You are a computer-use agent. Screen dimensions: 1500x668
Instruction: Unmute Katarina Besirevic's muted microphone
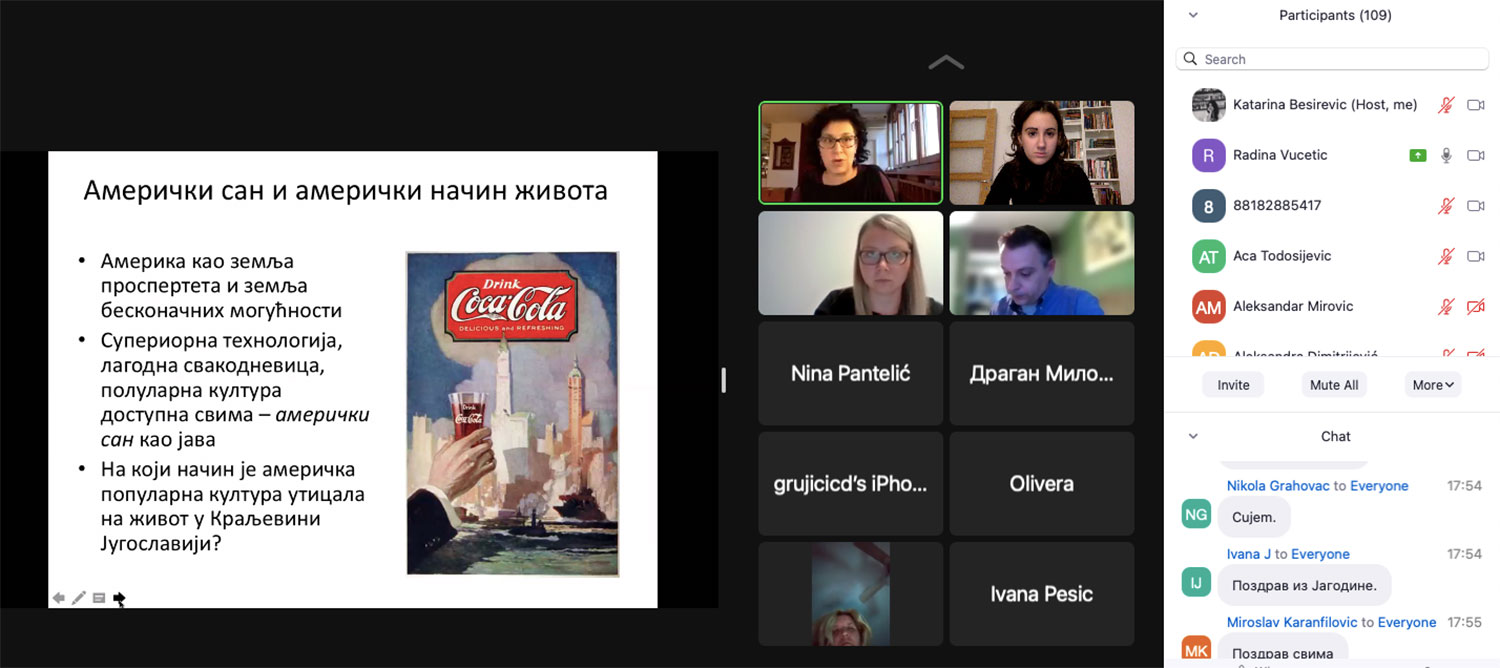point(1446,105)
